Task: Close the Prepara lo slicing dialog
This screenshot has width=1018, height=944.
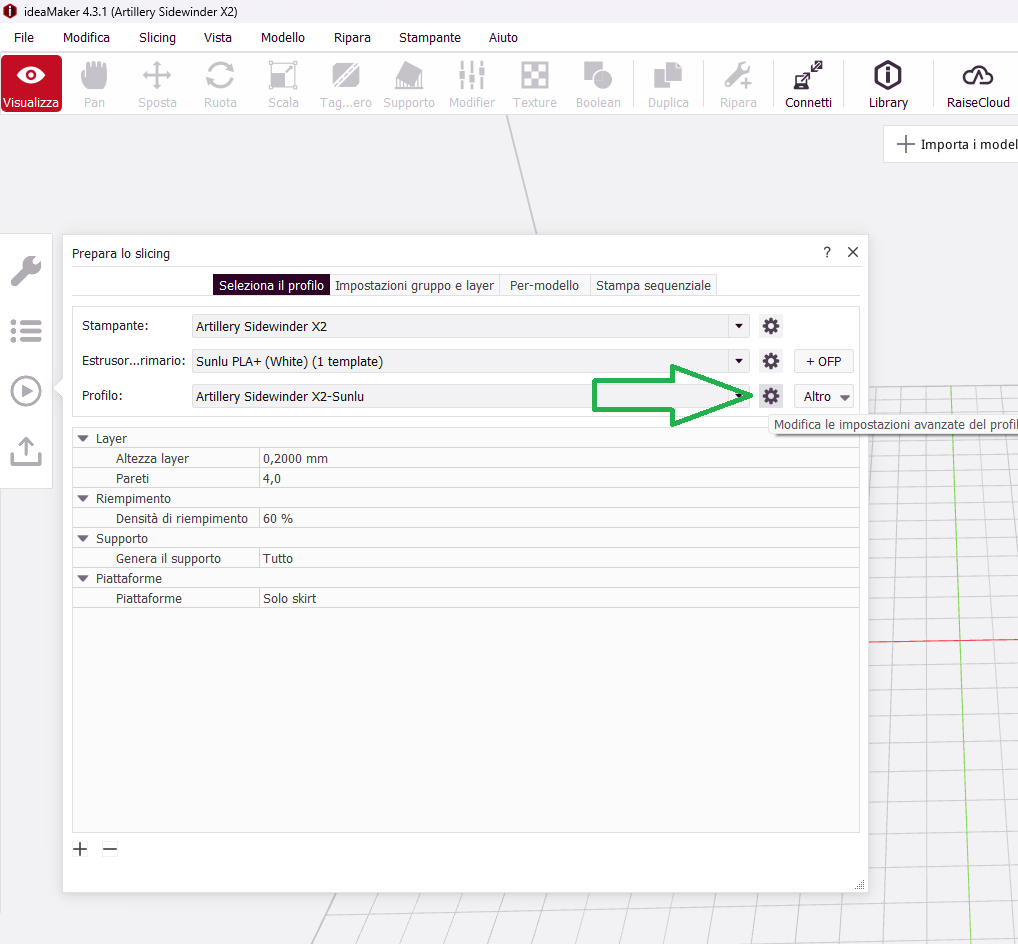Action: (x=853, y=252)
